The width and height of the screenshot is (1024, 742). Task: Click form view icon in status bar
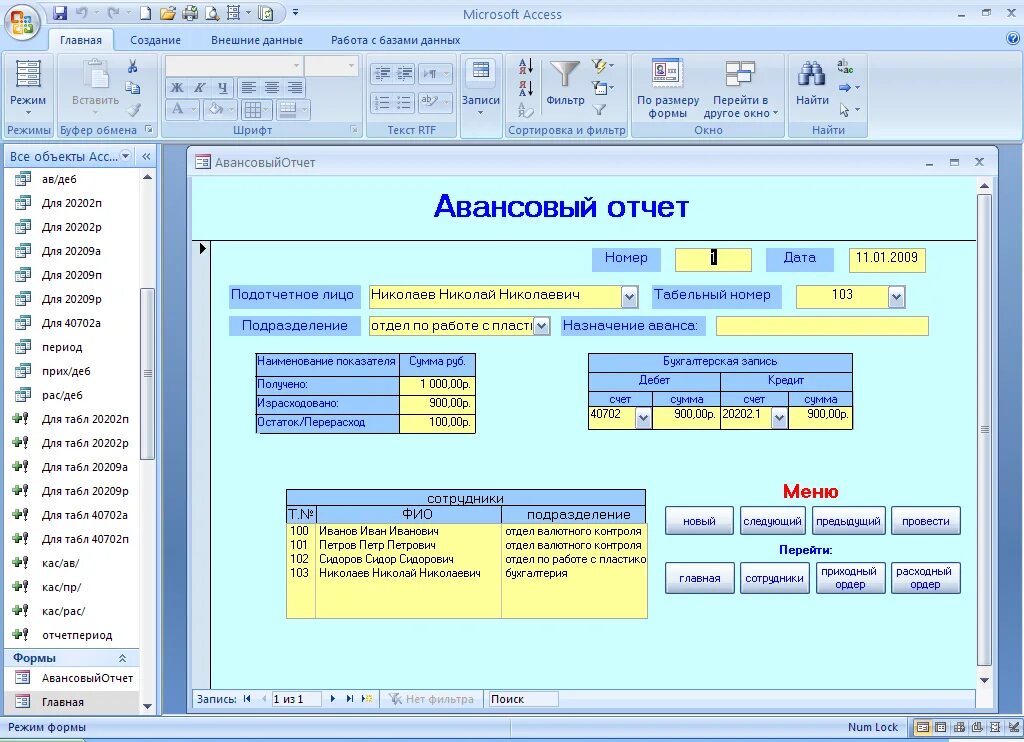pos(923,727)
